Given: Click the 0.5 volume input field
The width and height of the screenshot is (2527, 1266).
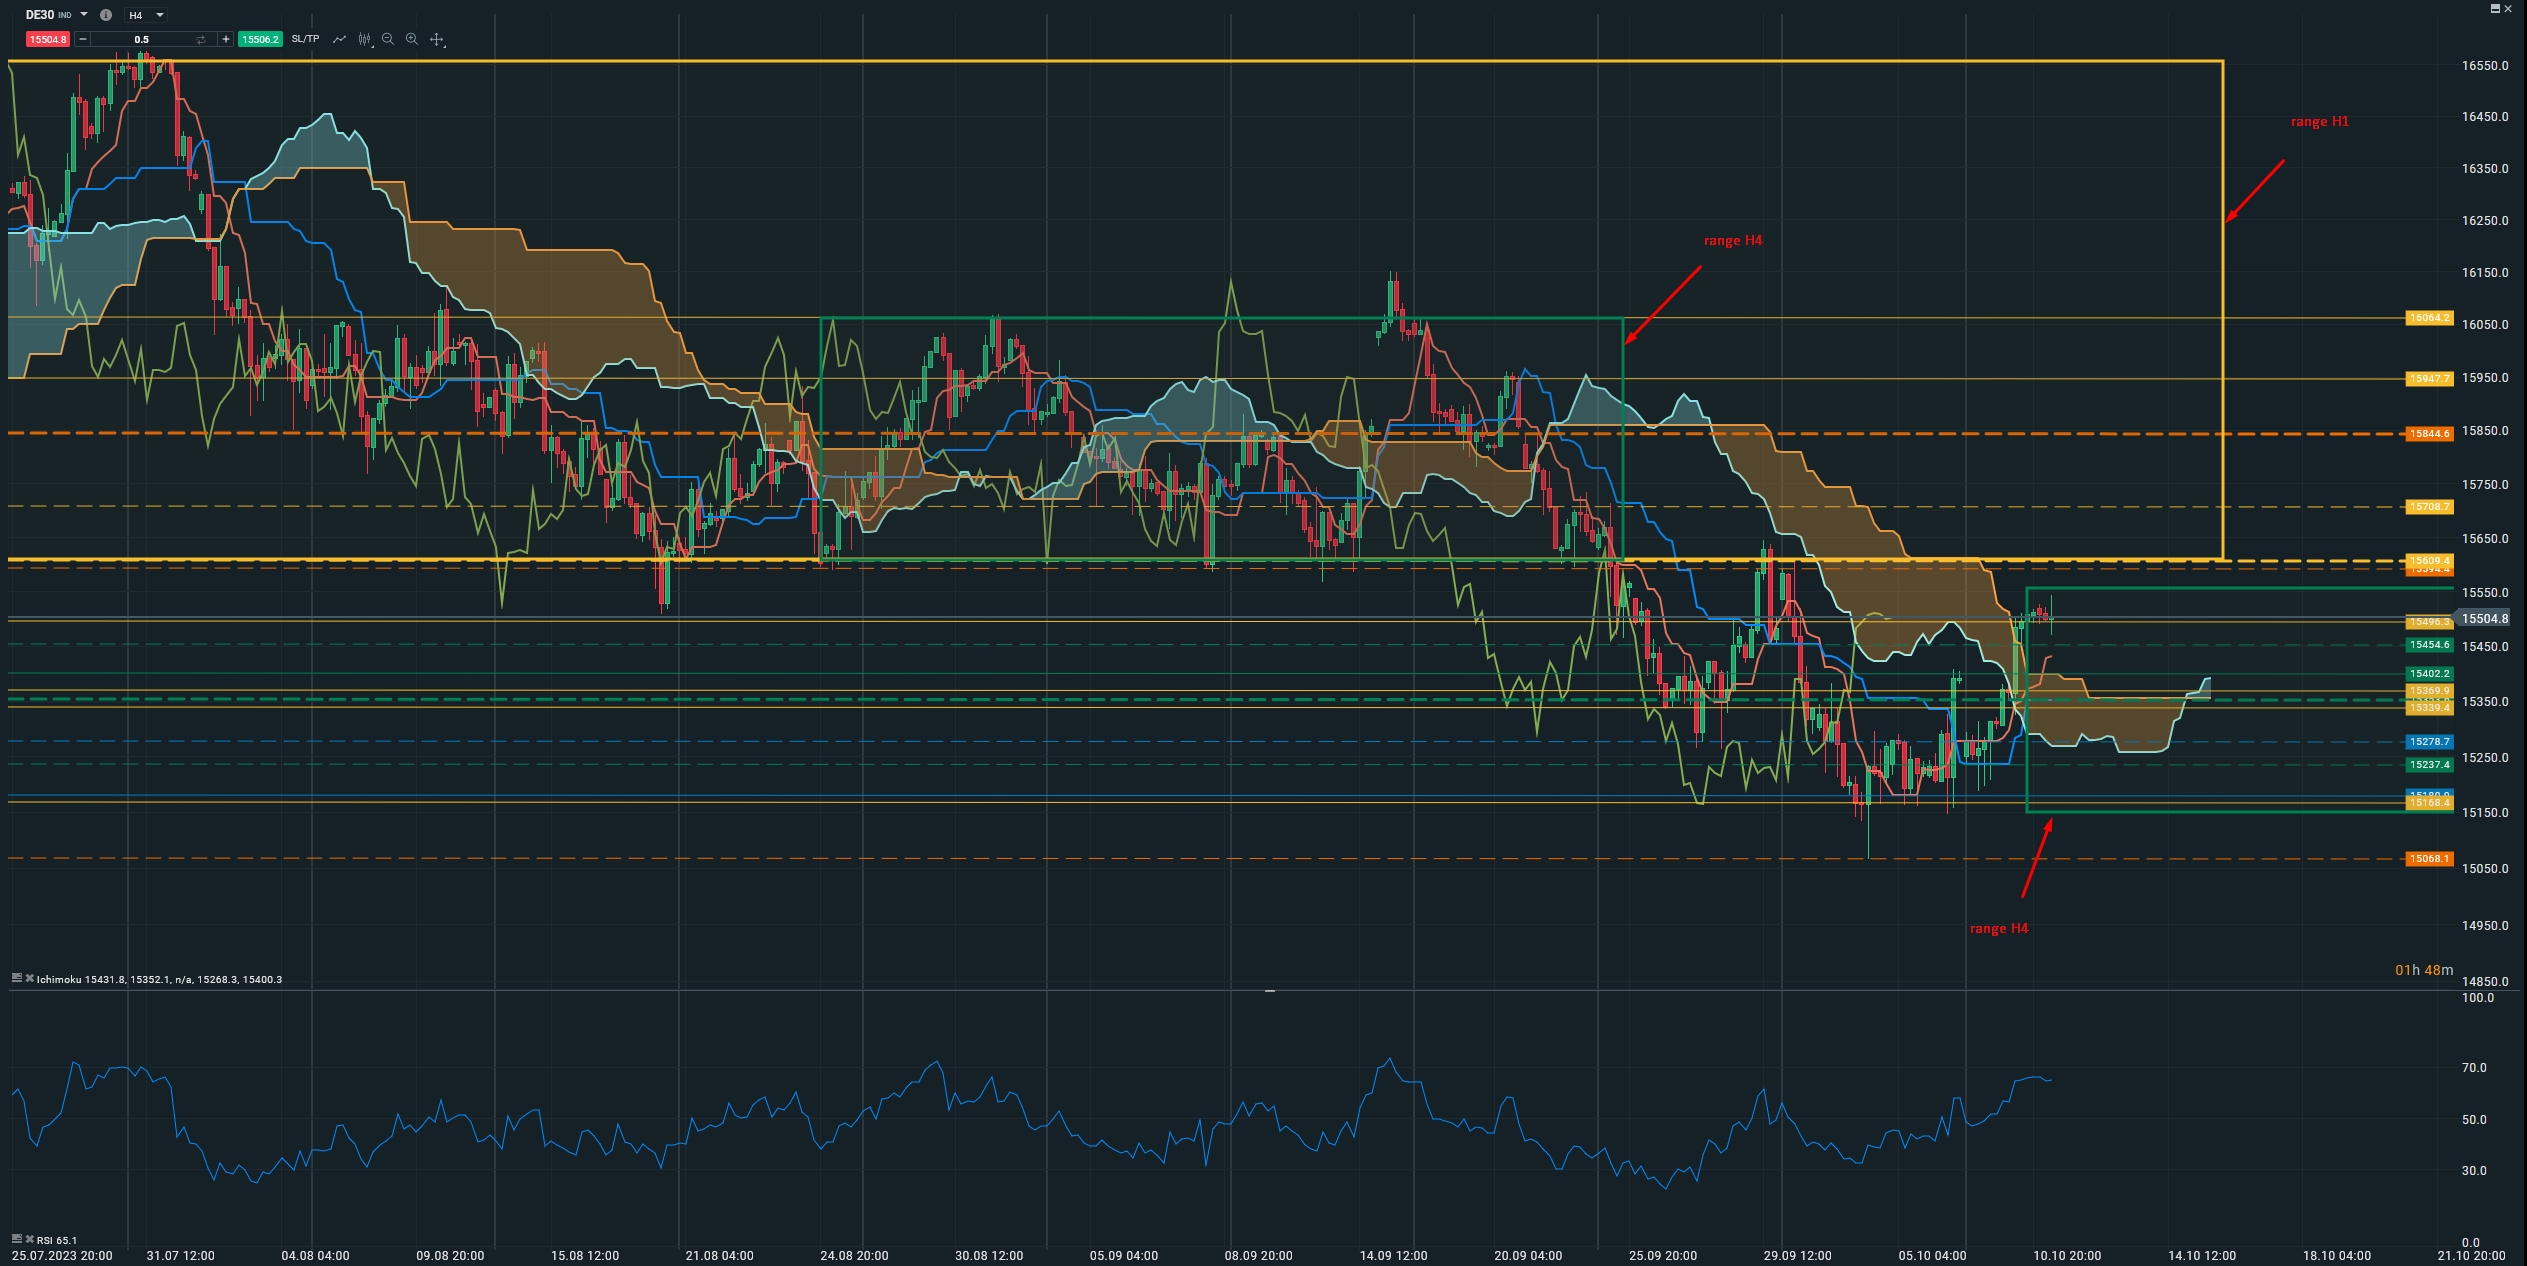Looking at the screenshot, I should click(x=141, y=39).
